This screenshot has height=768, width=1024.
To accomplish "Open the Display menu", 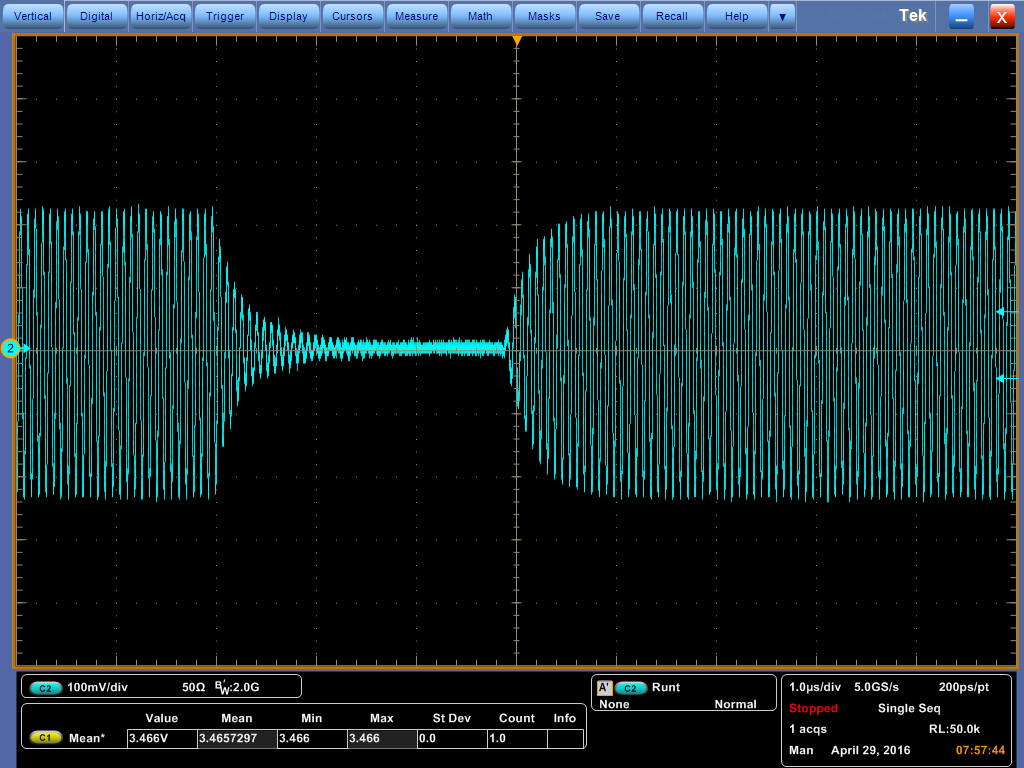I will coord(288,16).
